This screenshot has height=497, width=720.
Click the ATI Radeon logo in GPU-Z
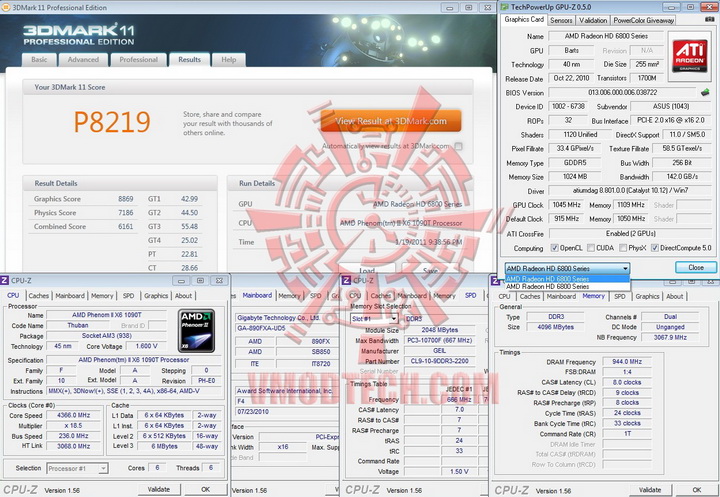pyautogui.click(x=689, y=56)
